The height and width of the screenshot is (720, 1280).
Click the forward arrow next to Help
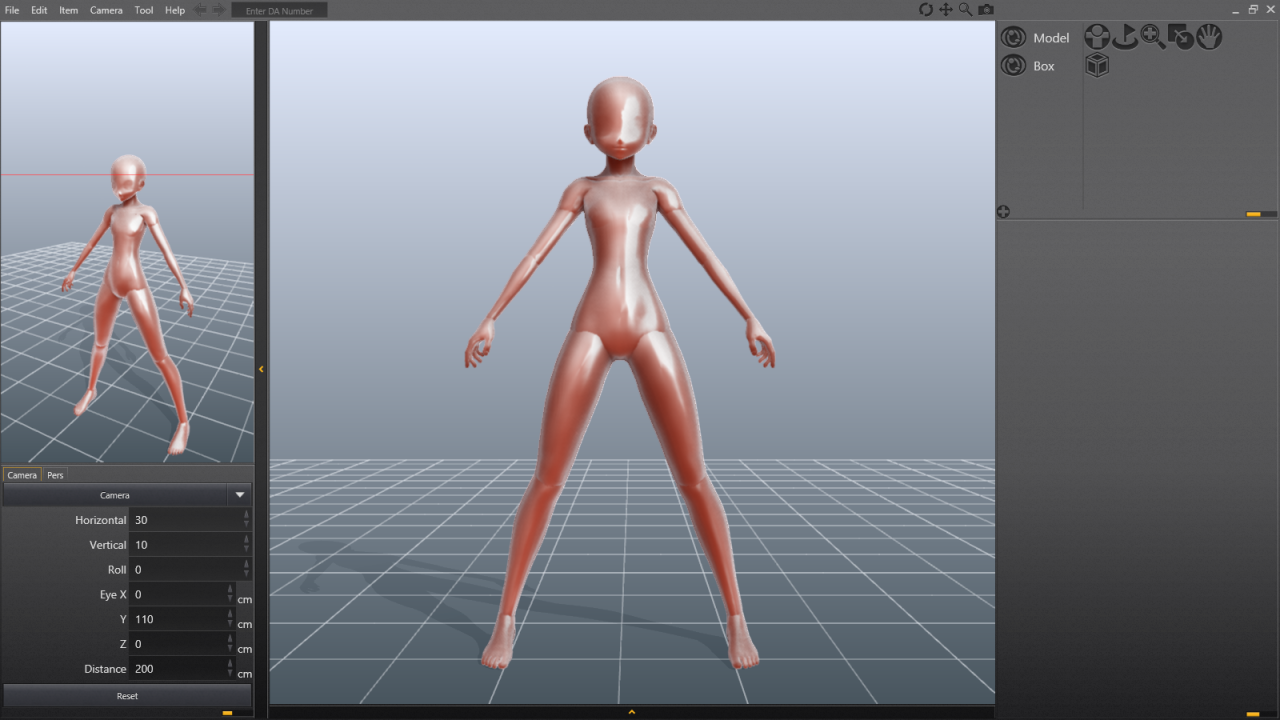pos(219,10)
